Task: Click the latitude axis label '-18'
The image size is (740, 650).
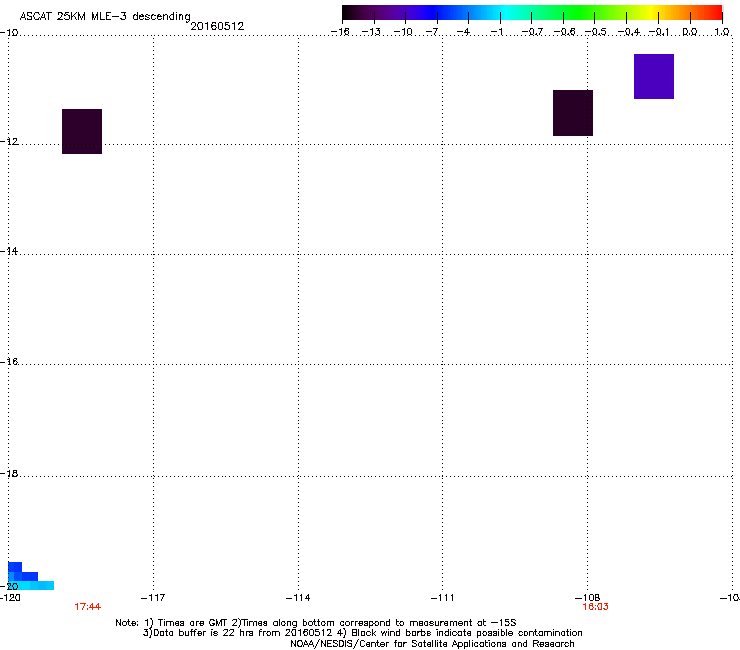Action: 9,473
